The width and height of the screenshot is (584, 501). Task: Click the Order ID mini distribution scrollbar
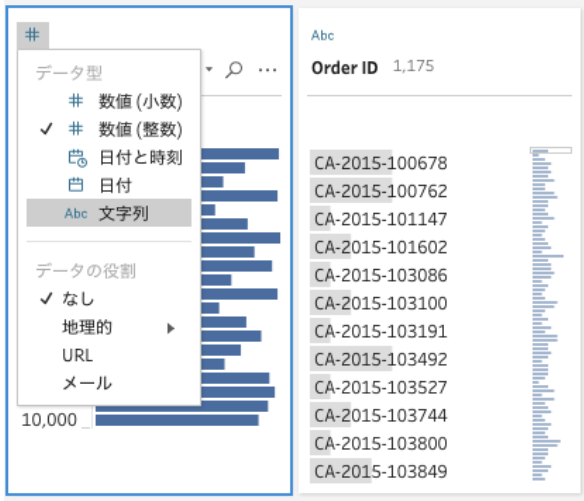coord(551,150)
